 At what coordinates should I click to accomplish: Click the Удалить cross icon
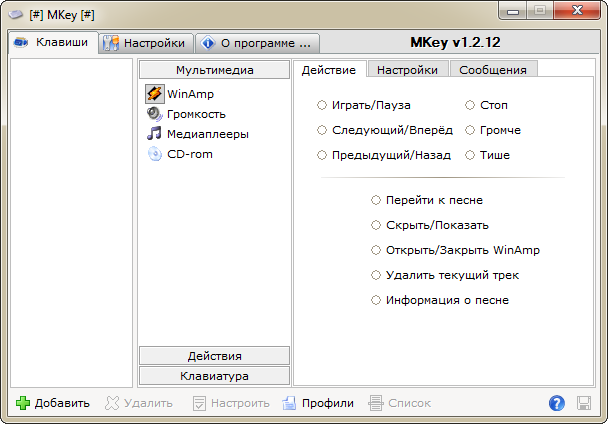(112, 403)
